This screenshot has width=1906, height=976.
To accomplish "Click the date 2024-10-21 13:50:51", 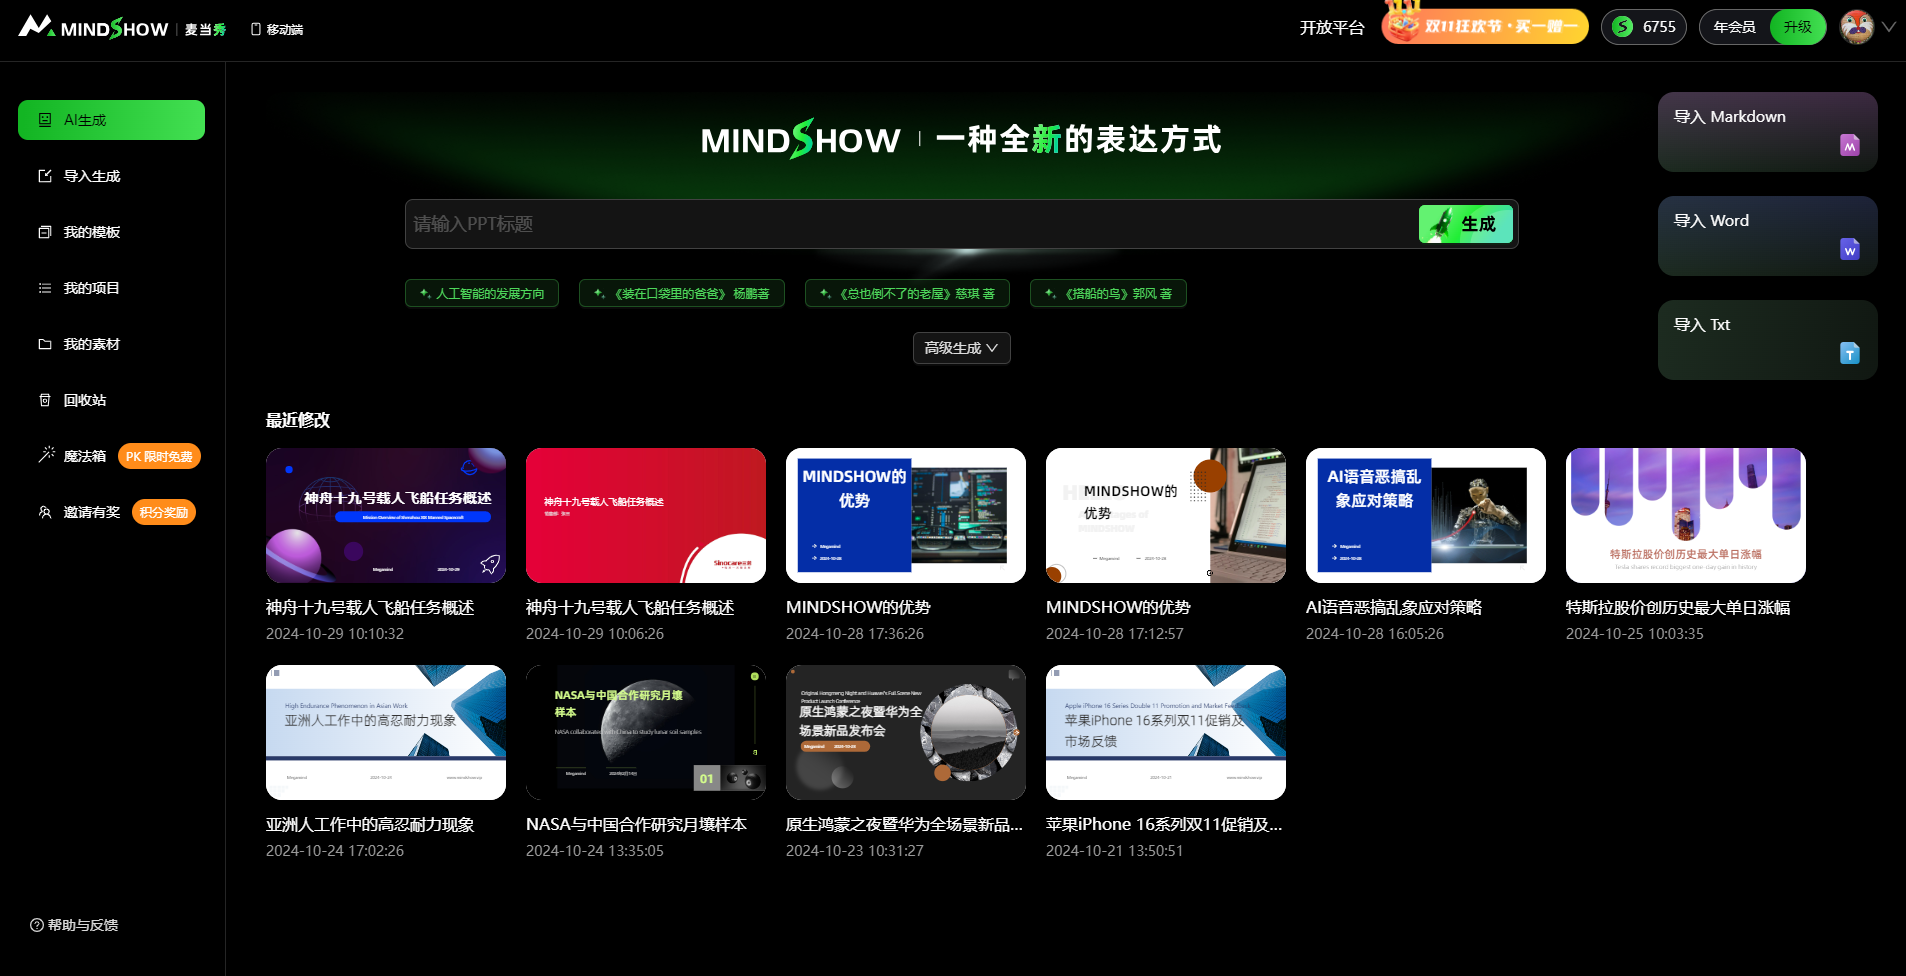I will click(x=1115, y=851).
